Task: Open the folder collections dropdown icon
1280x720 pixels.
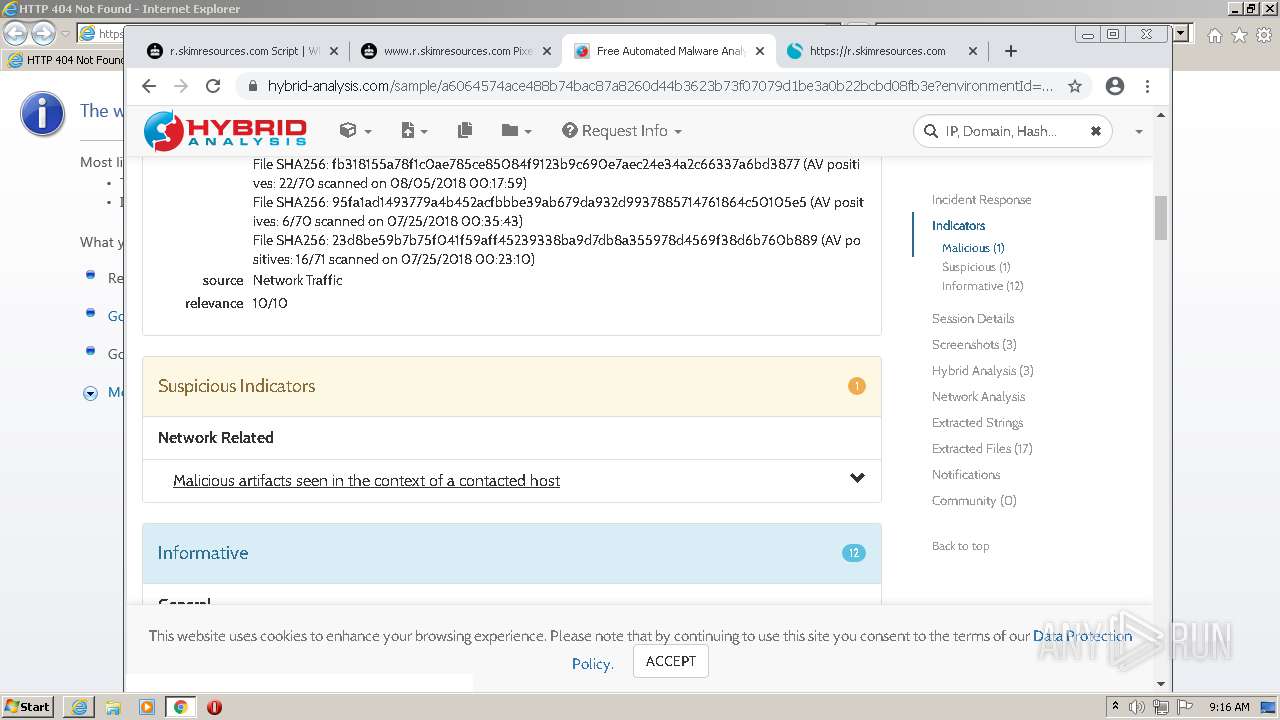Action: [516, 131]
